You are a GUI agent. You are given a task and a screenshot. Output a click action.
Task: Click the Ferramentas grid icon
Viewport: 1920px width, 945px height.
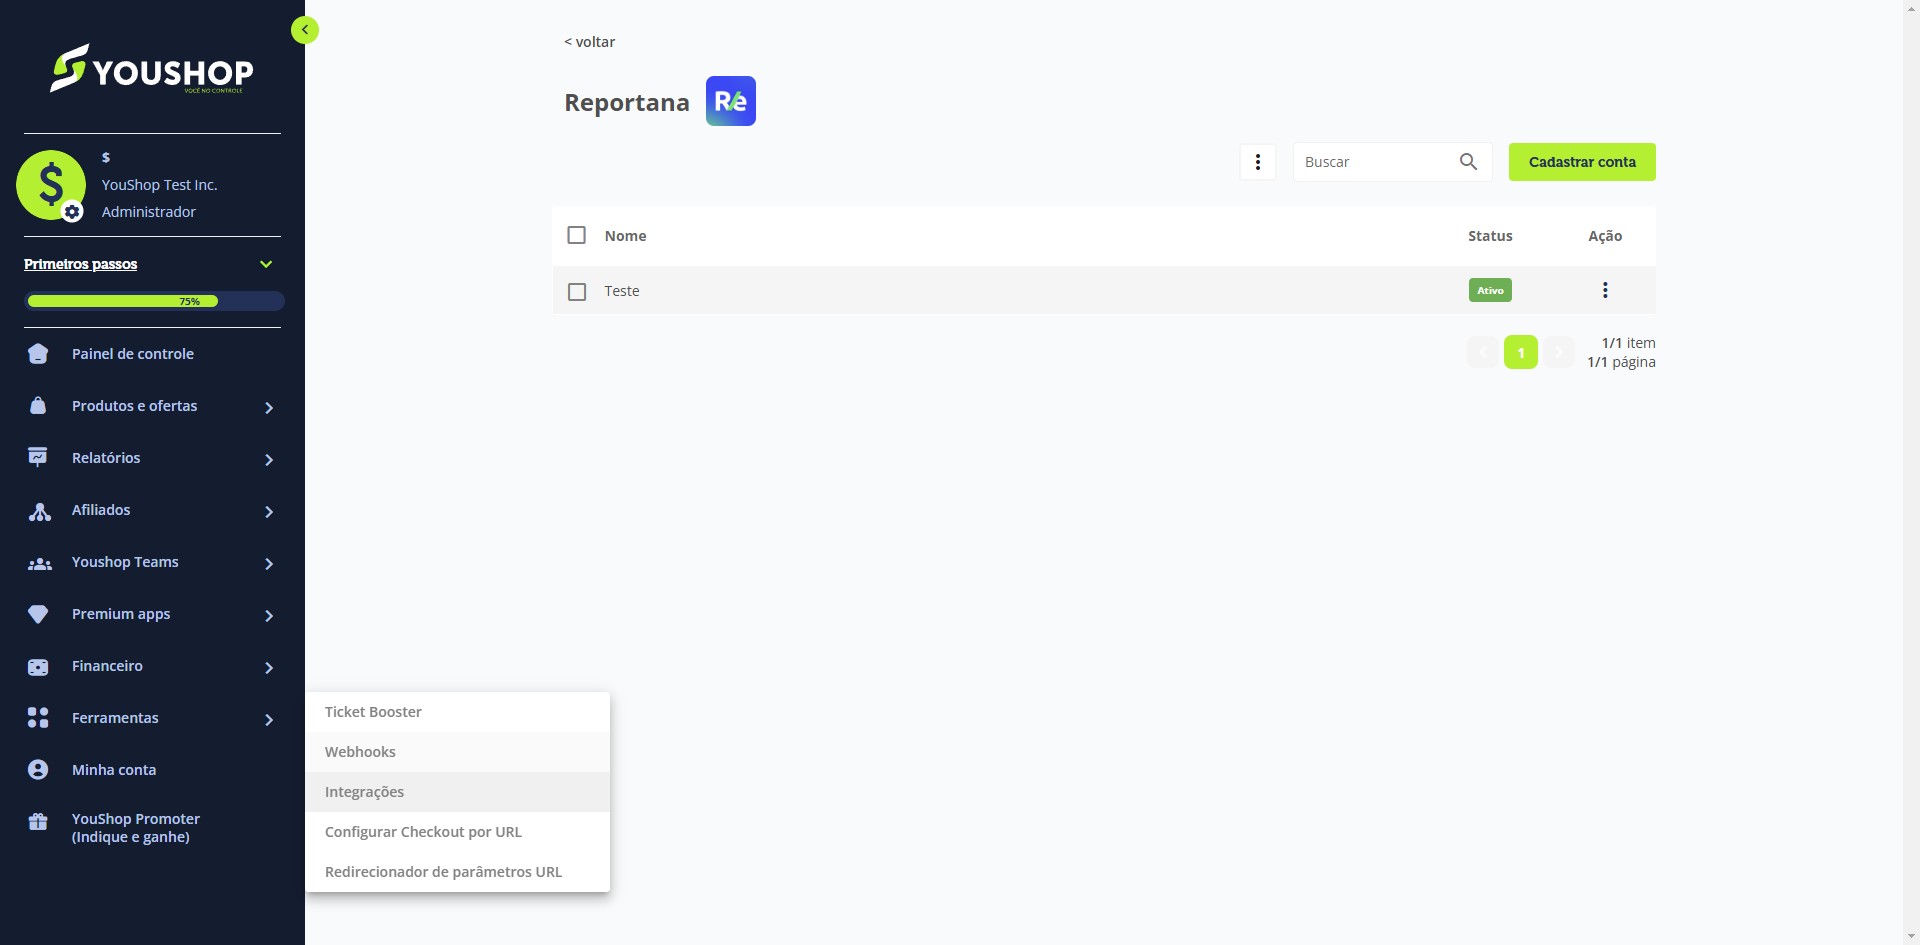pyautogui.click(x=38, y=718)
